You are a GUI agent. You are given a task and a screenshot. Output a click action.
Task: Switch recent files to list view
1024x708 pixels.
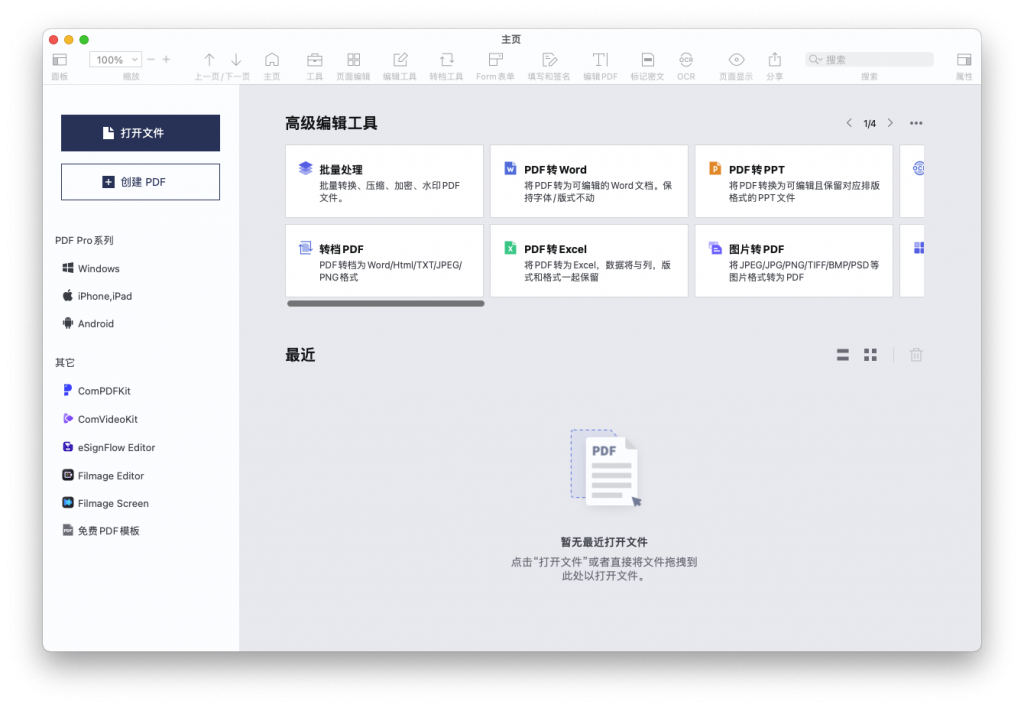pyautogui.click(x=843, y=355)
